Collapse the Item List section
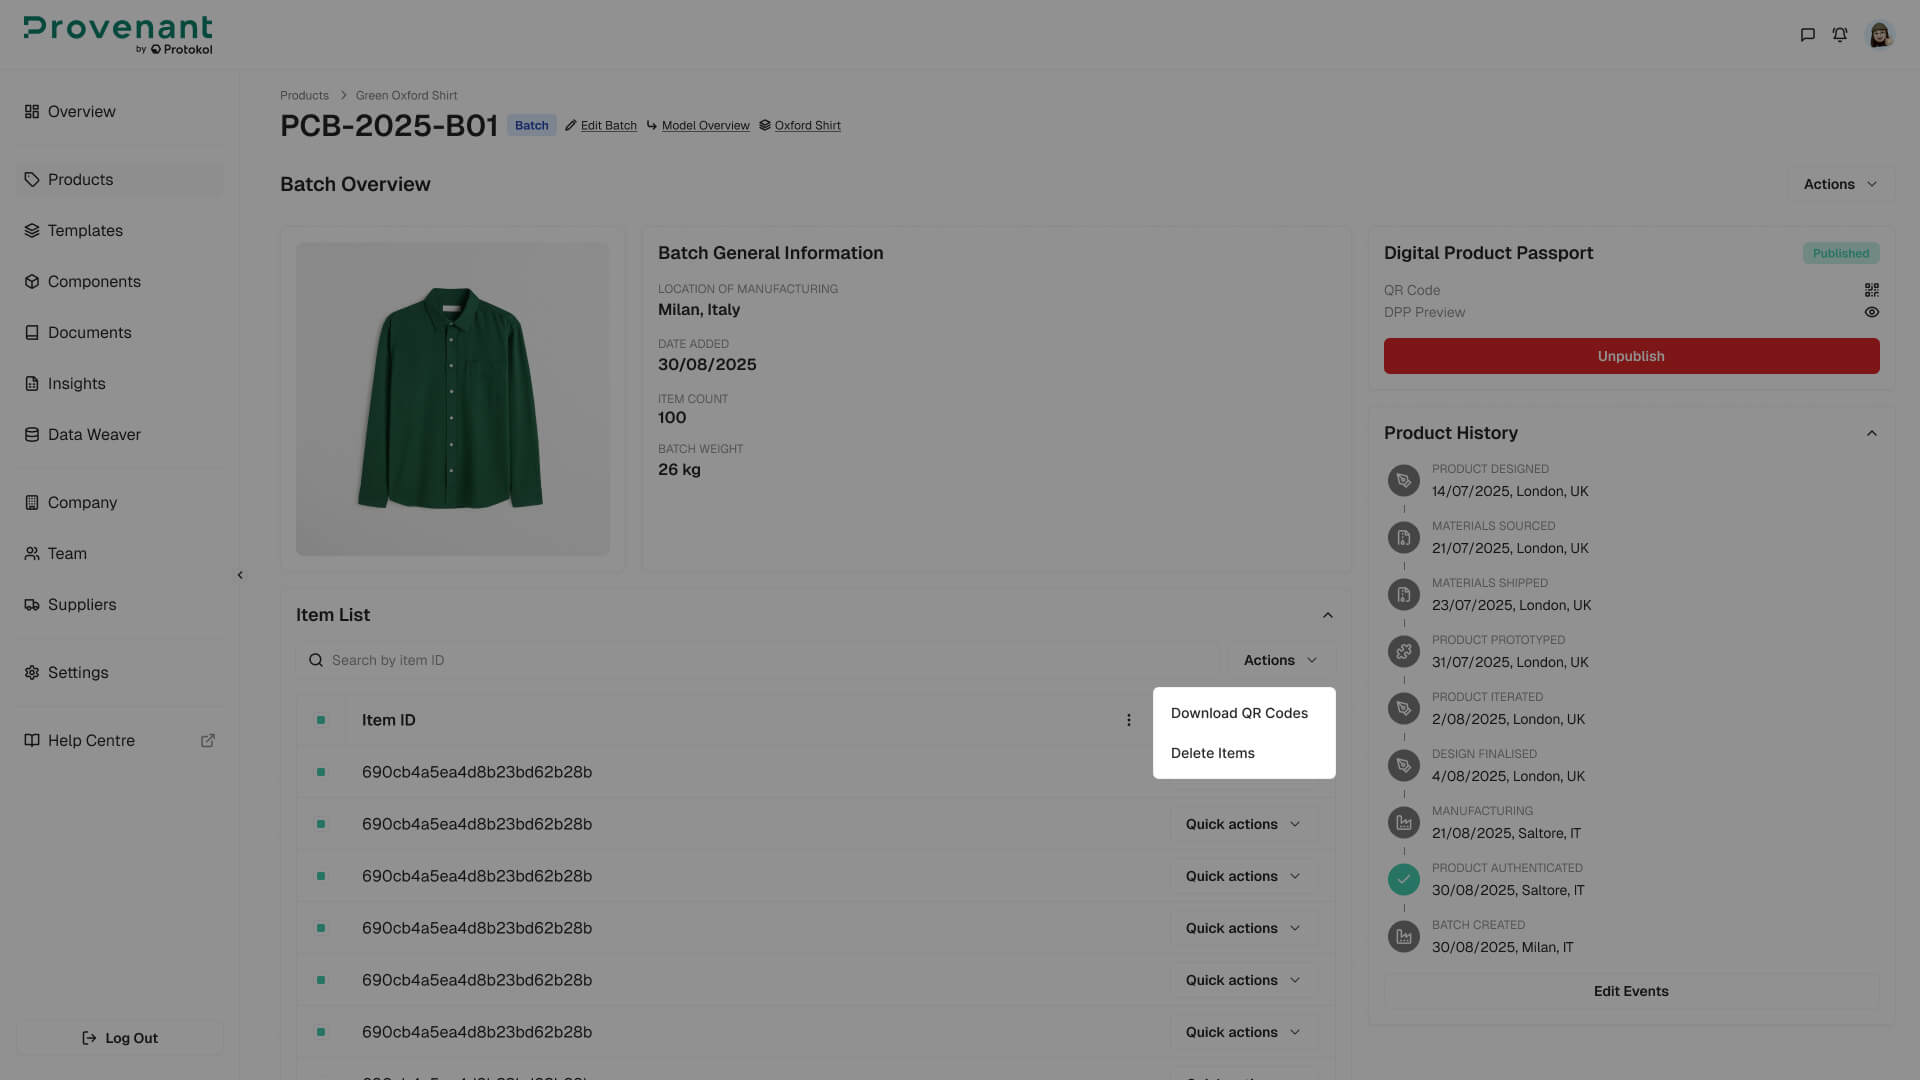Viewport: 1920px width, 1080px height. 1328,615
